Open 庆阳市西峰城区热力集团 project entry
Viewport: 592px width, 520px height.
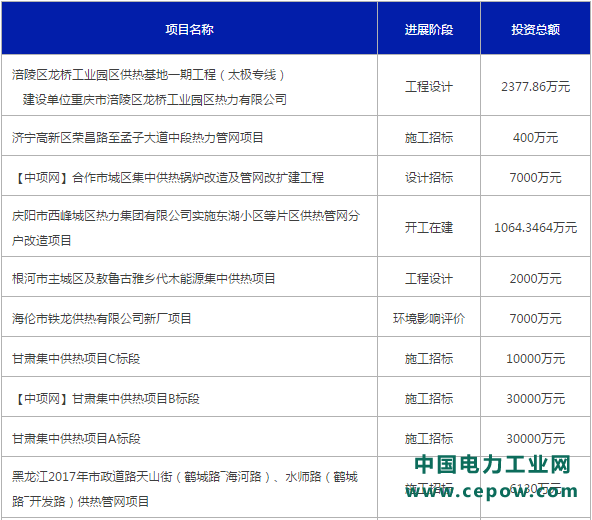(x=186, y=228)
